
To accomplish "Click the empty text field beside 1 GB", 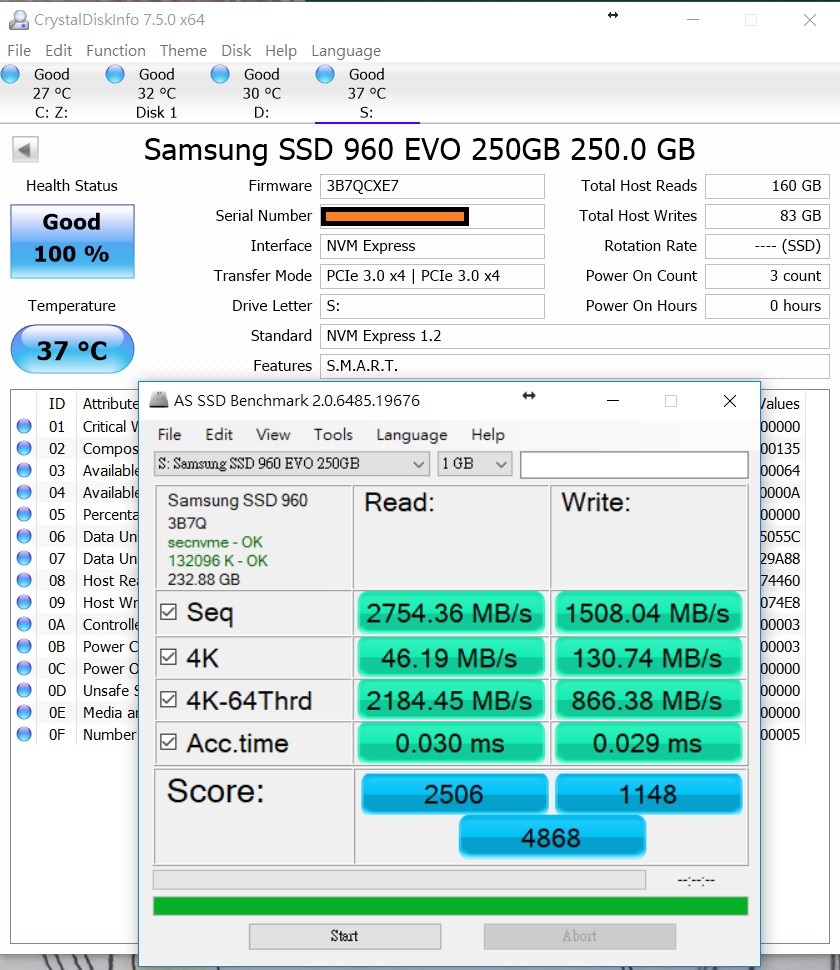I will click(634, 465).
